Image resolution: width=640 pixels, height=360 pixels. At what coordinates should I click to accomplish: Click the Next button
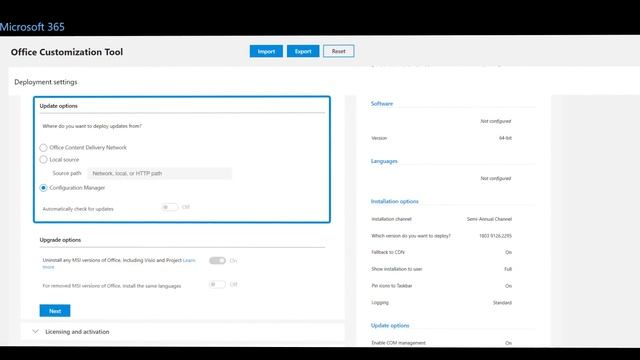(55, 311)
